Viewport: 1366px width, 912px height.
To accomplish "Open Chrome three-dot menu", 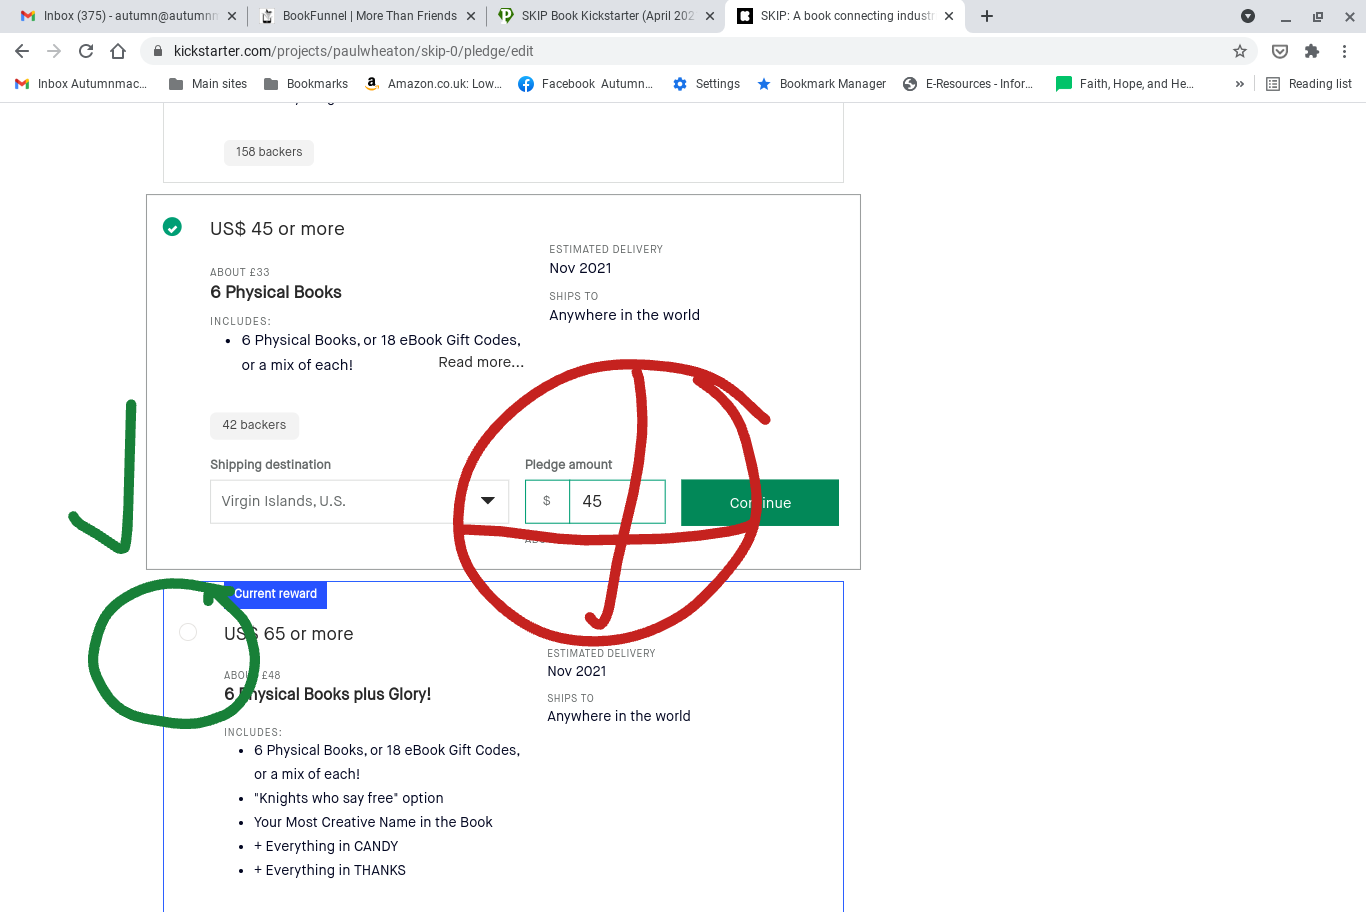I will 1345,51.
